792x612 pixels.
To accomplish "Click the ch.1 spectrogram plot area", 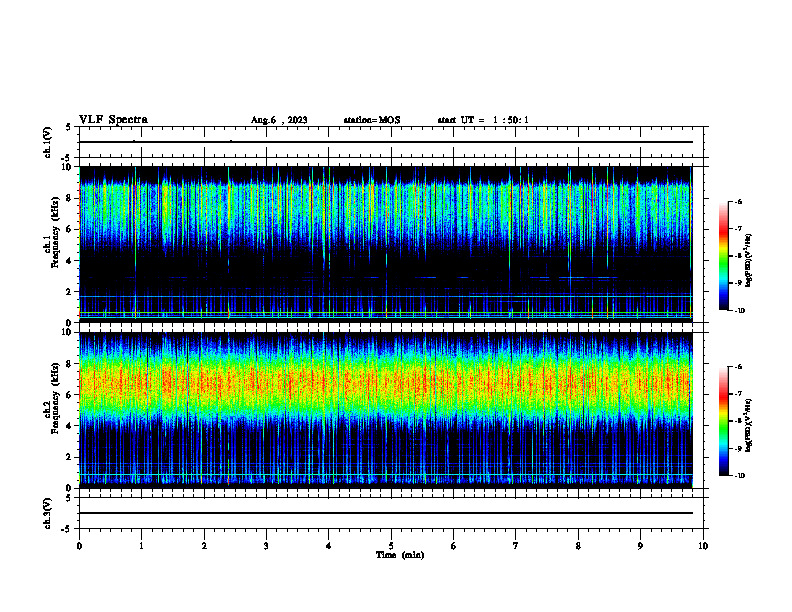I will (385, 244).
